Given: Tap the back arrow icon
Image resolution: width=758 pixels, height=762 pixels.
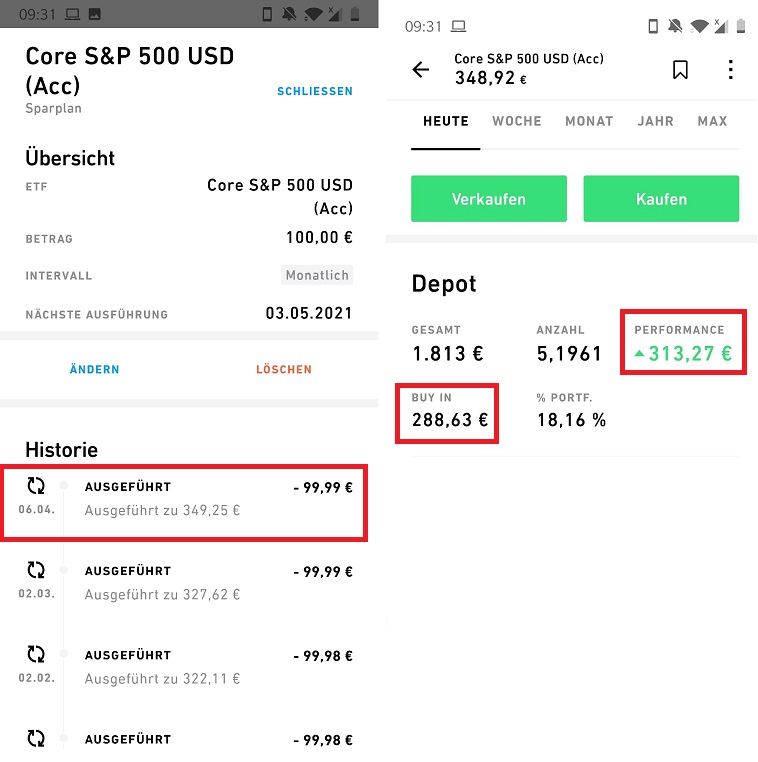Looking at the screenshot, I should (x=420, y=69).
